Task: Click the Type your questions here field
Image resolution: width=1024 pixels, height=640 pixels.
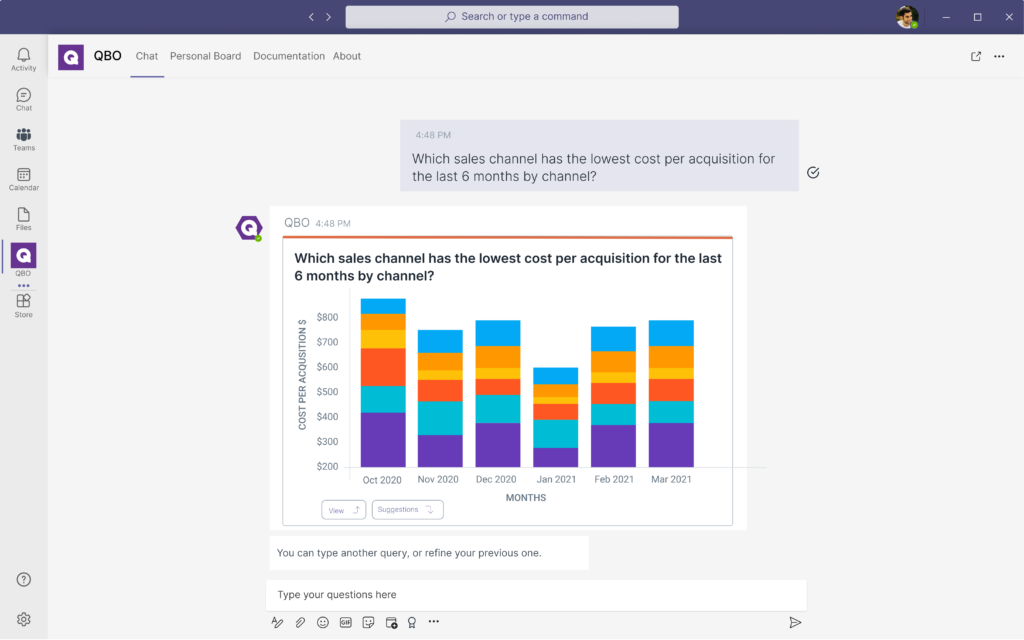Action: tap(535, 595)
